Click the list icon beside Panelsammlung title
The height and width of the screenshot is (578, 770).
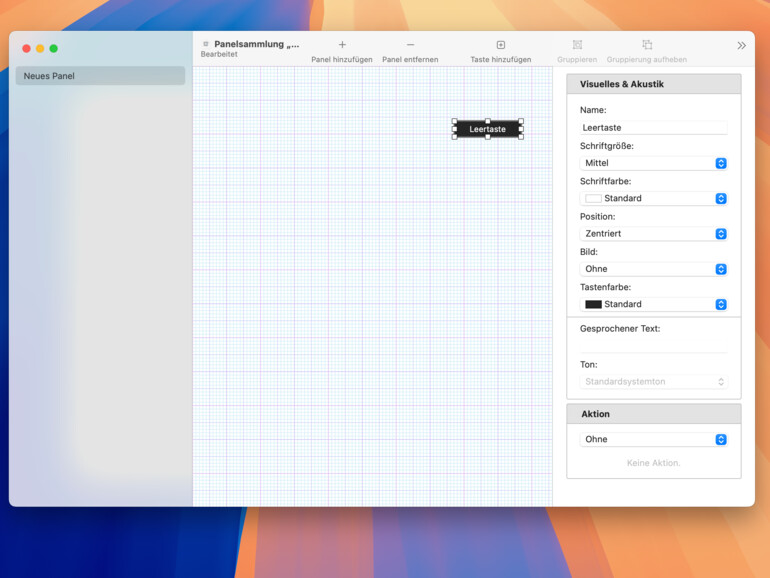206,44
